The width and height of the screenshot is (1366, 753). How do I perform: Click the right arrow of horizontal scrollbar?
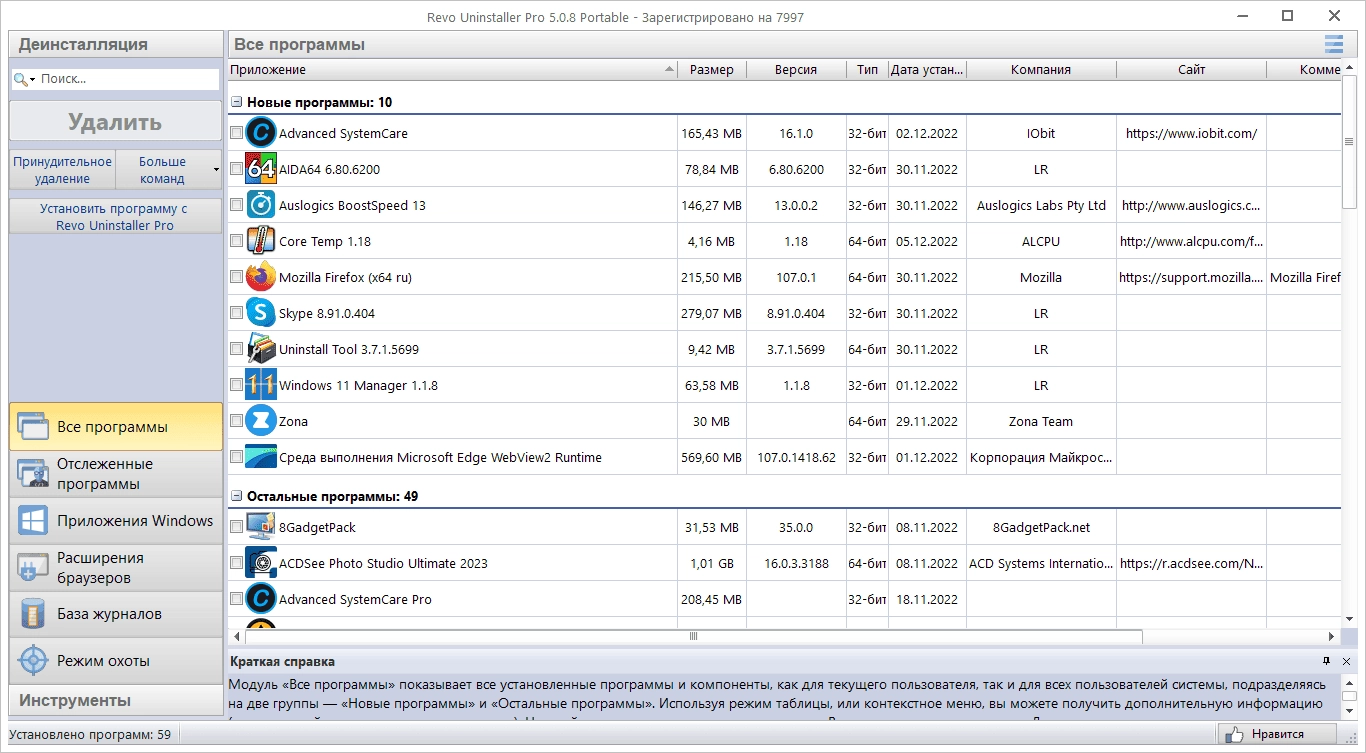[x=1331, y=636]
